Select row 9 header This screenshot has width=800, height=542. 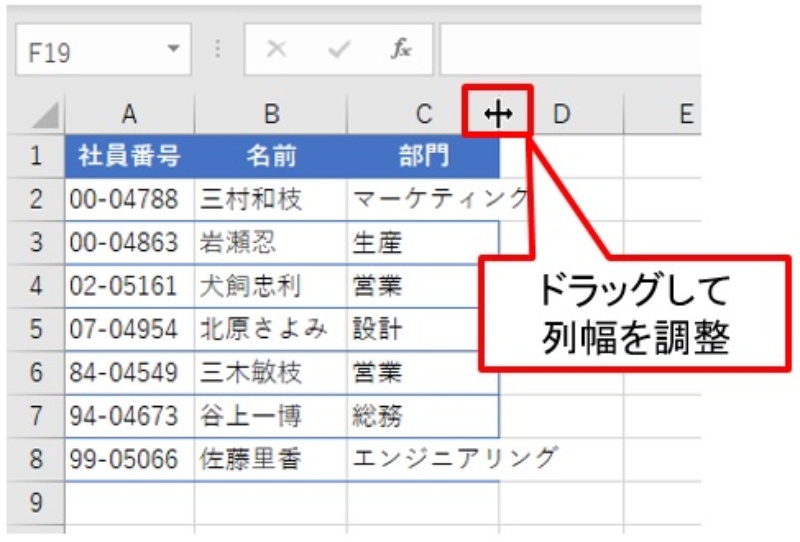35,502
